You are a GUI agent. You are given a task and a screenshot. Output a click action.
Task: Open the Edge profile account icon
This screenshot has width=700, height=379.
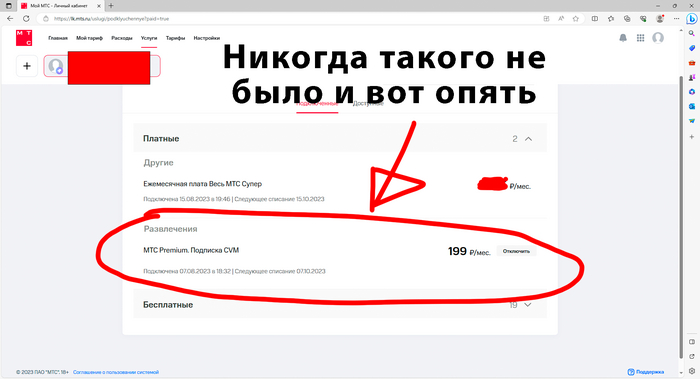coord(660,19)
